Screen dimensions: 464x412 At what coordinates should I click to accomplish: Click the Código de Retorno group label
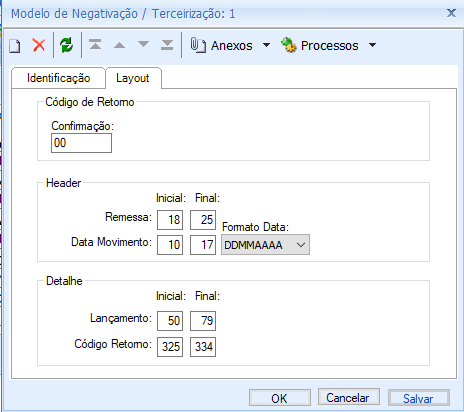90,102
